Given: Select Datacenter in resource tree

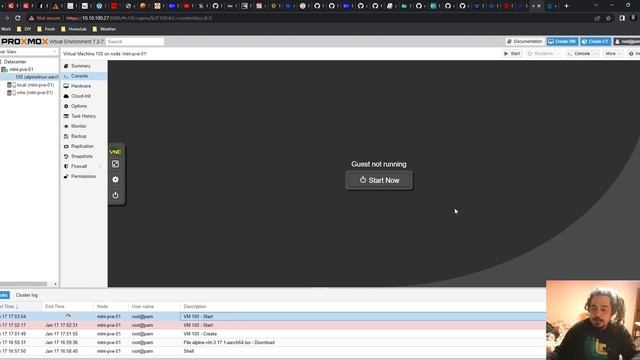Looking at the screenshot, I should pyautogui.click(x=15, y=62).
